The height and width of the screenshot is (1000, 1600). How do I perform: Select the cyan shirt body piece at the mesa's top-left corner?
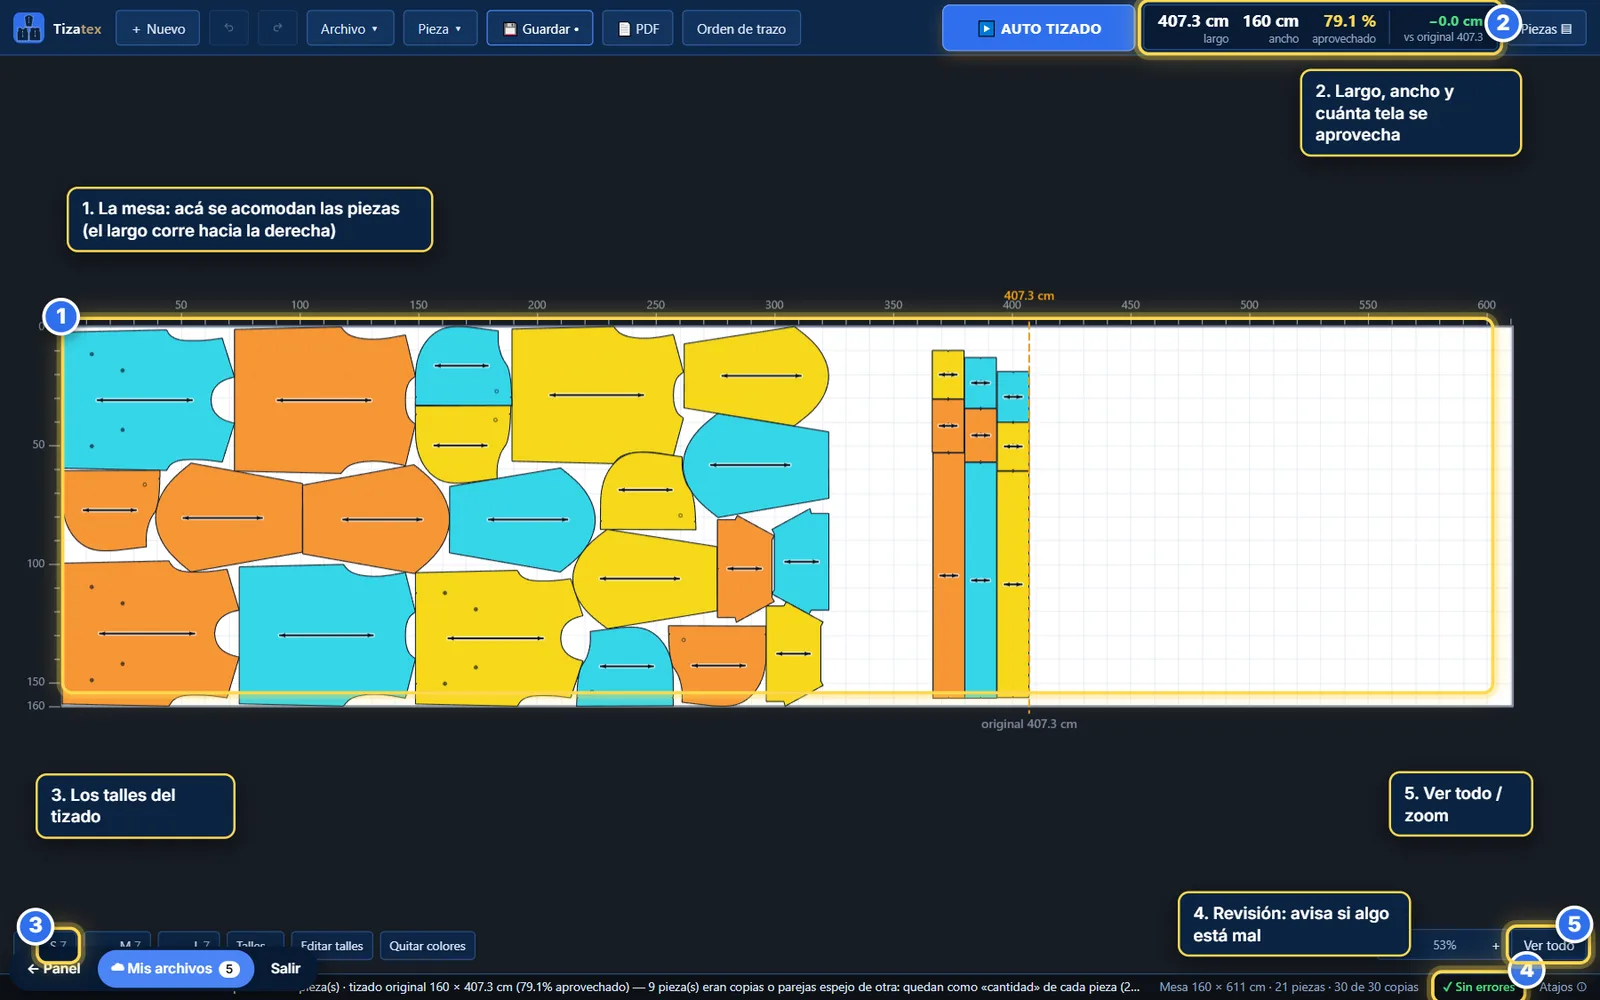[x=146, y=399]
